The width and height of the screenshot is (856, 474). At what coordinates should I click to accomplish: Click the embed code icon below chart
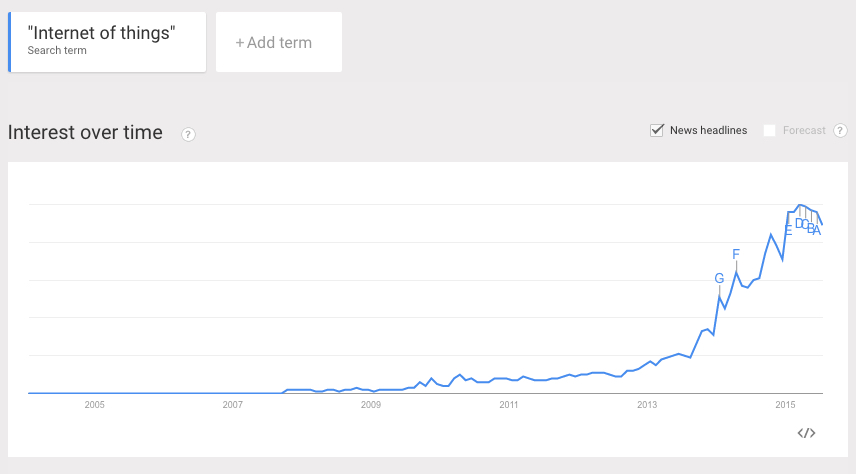[806, 433]
